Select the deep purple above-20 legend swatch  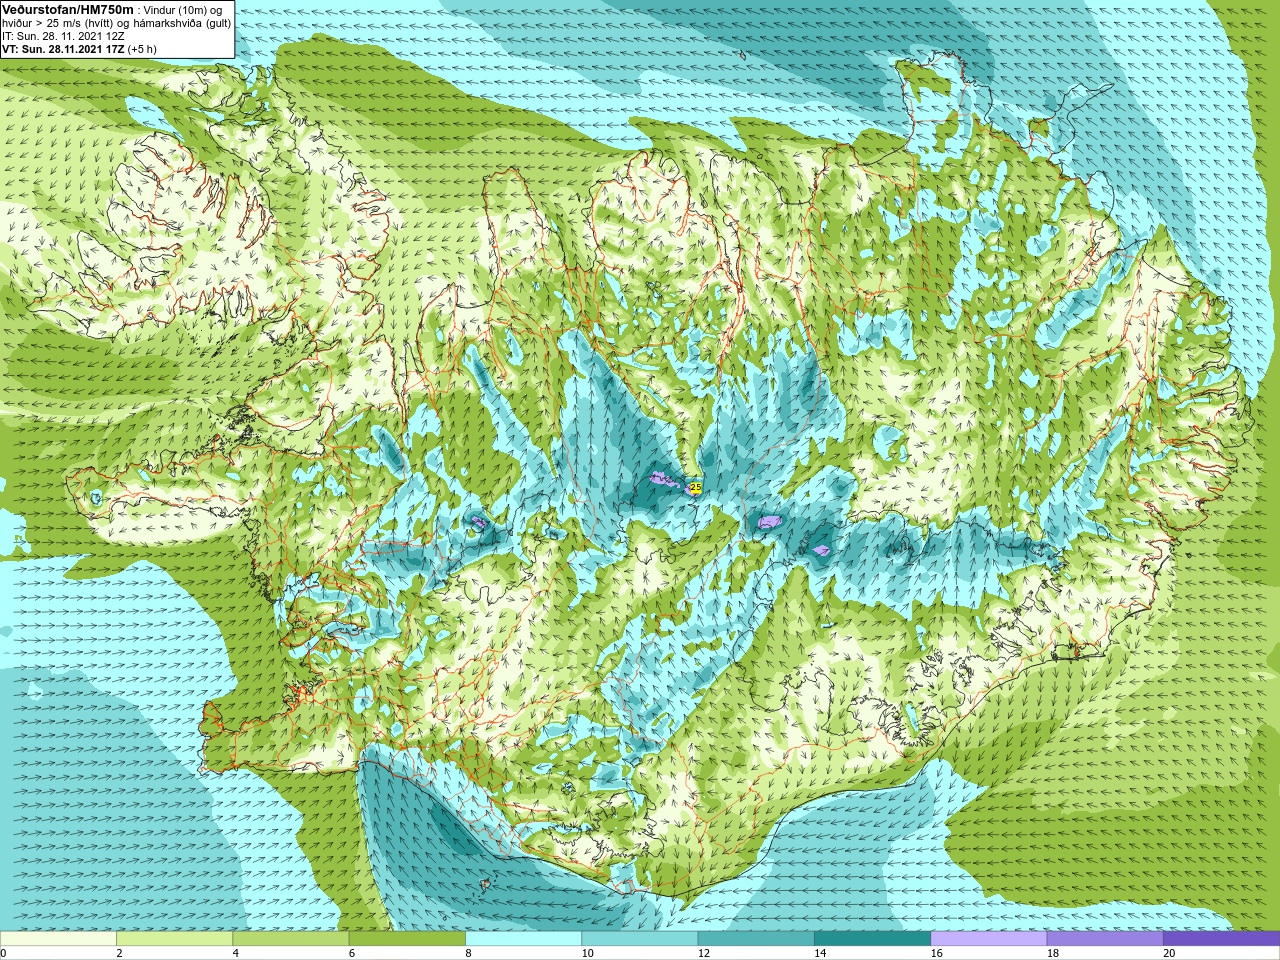[1221, 939]
